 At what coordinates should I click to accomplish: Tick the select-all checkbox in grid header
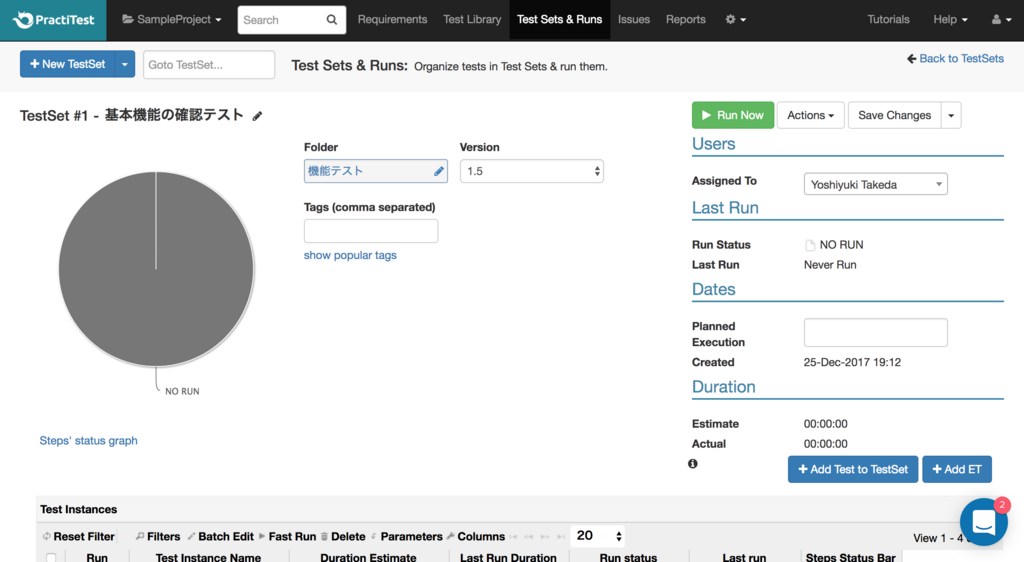(x=51, y=557)
